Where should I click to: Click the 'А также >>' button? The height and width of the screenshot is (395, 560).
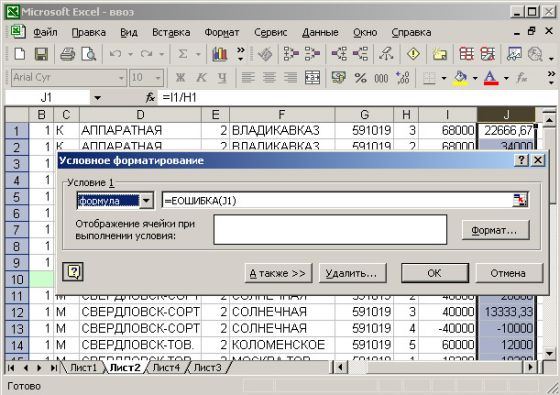pos(278,273)
